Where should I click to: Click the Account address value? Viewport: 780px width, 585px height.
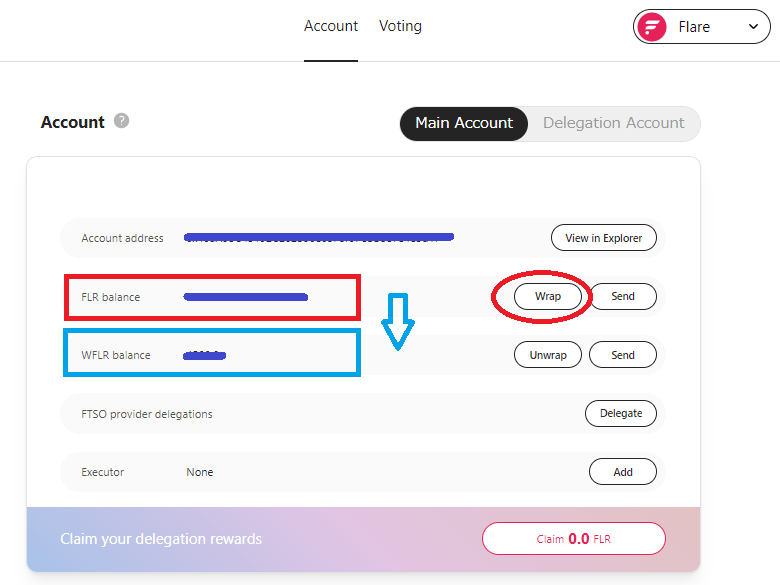(x=320, y=238)
